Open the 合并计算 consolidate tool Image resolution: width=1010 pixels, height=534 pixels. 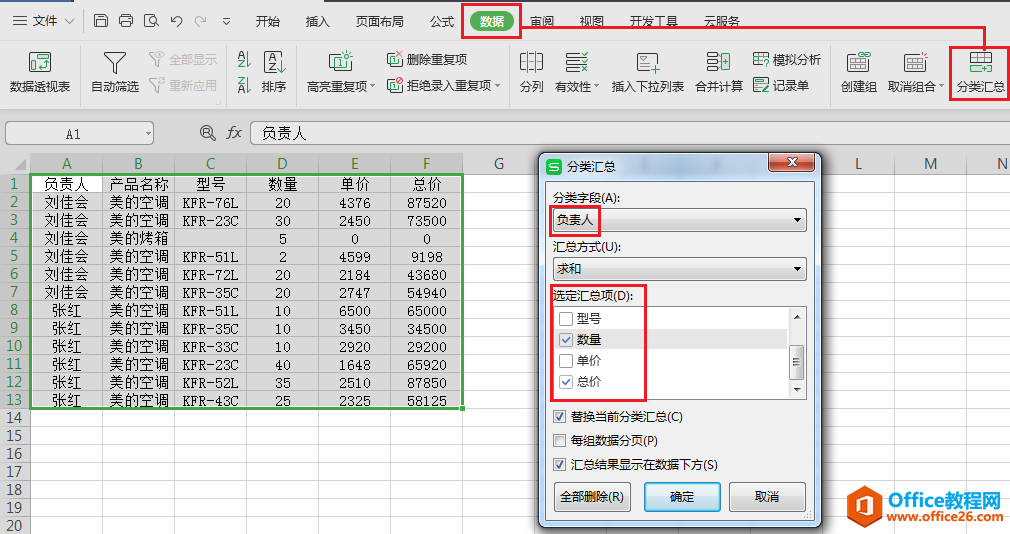pos(719,63)
